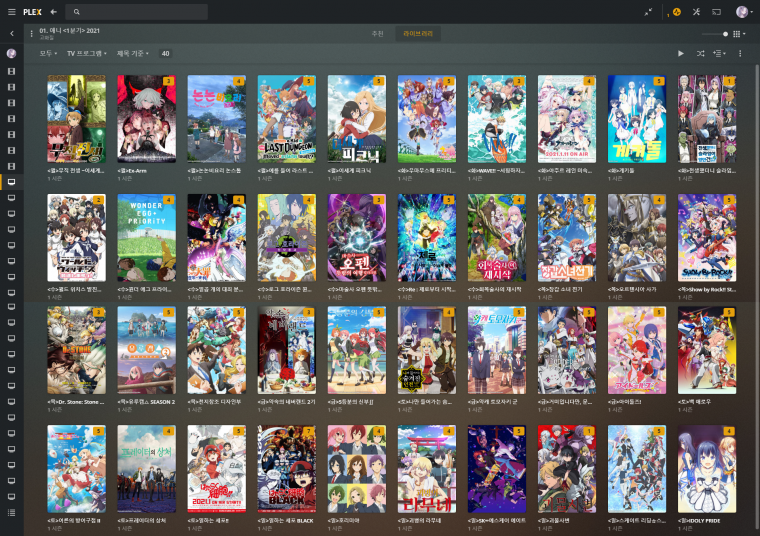Open the user avatar account menu at top right
Screen dimensions: 760x536
tap(744, 12)
